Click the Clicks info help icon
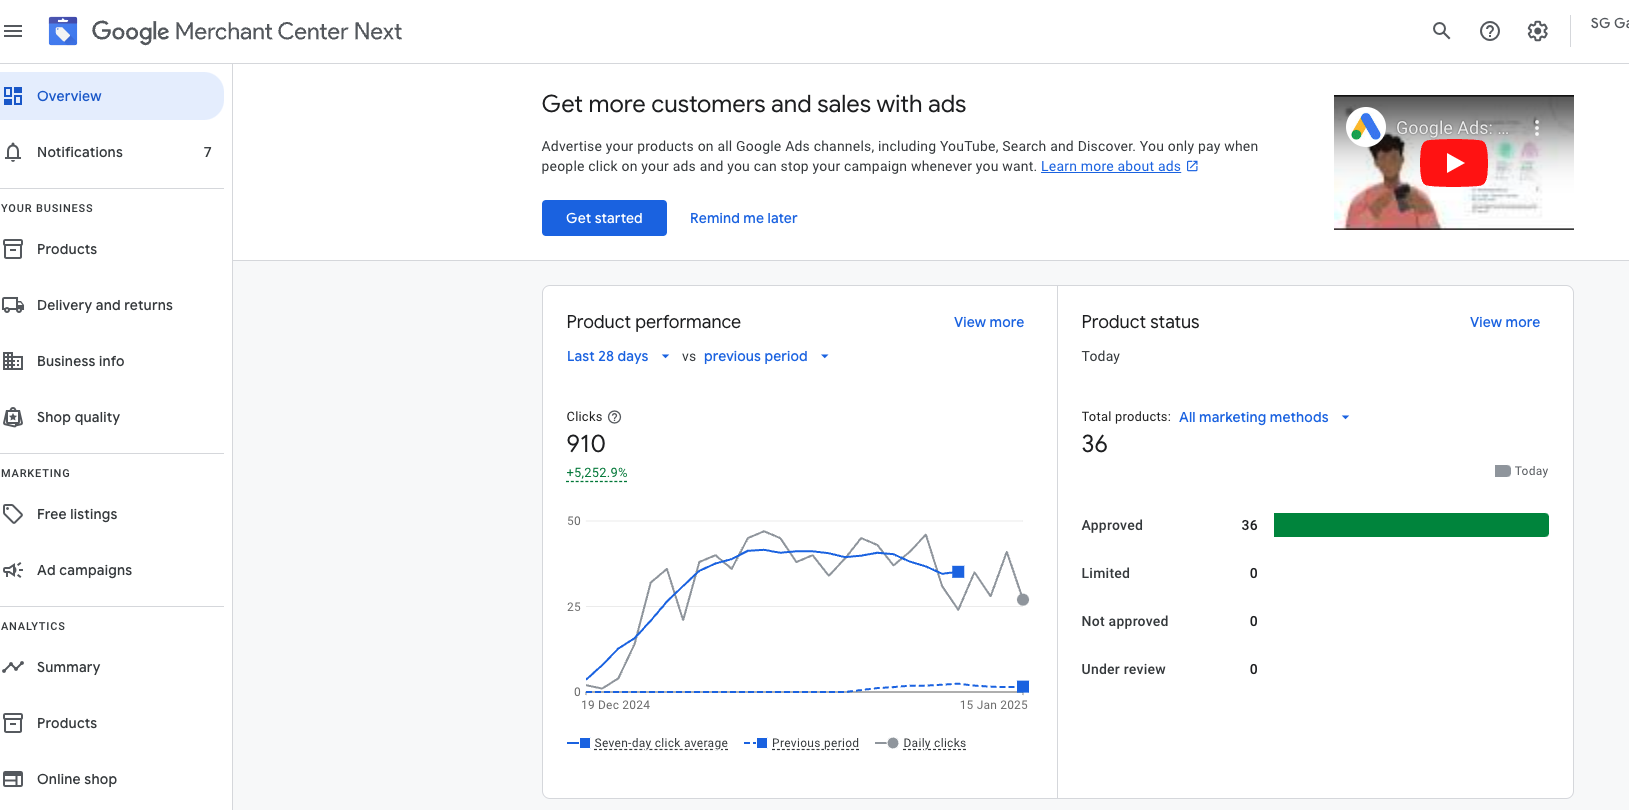The image size is (1629, 810). pyautogui.click(x=615, y=417)
